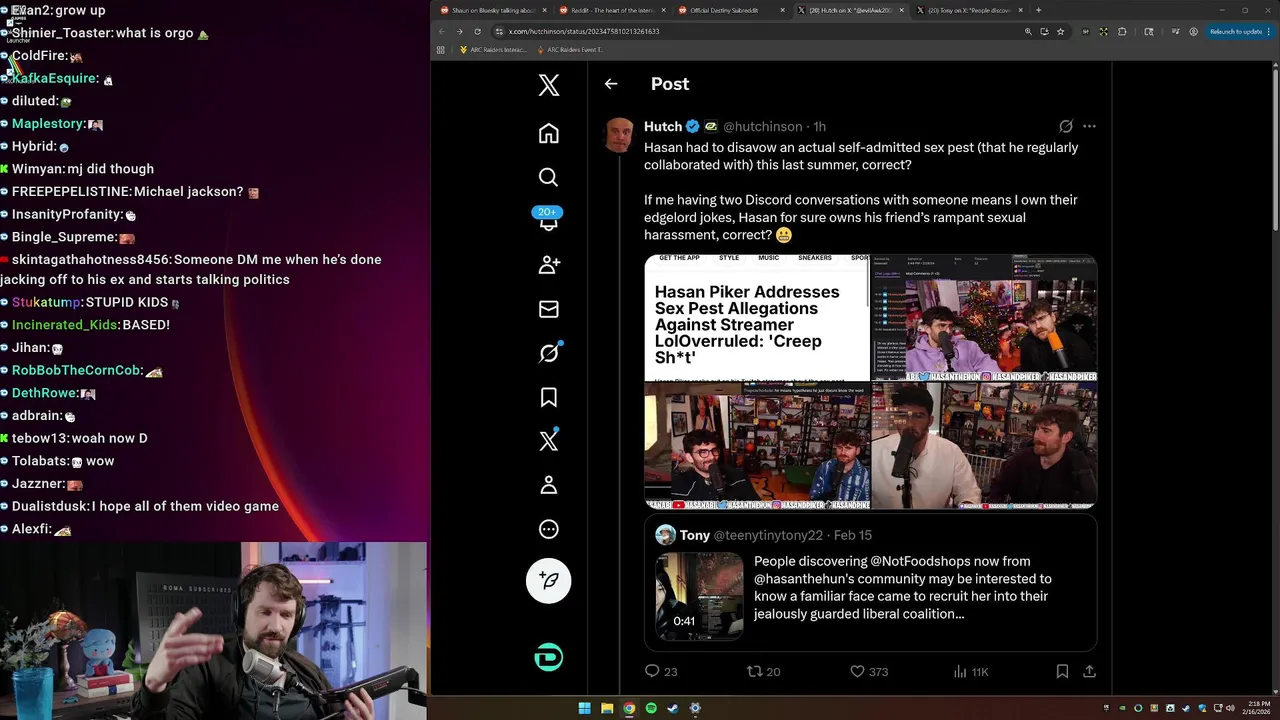Open the More circle menu in sidebar
This screenshot has width=1280, height=720.
point(548,529)
